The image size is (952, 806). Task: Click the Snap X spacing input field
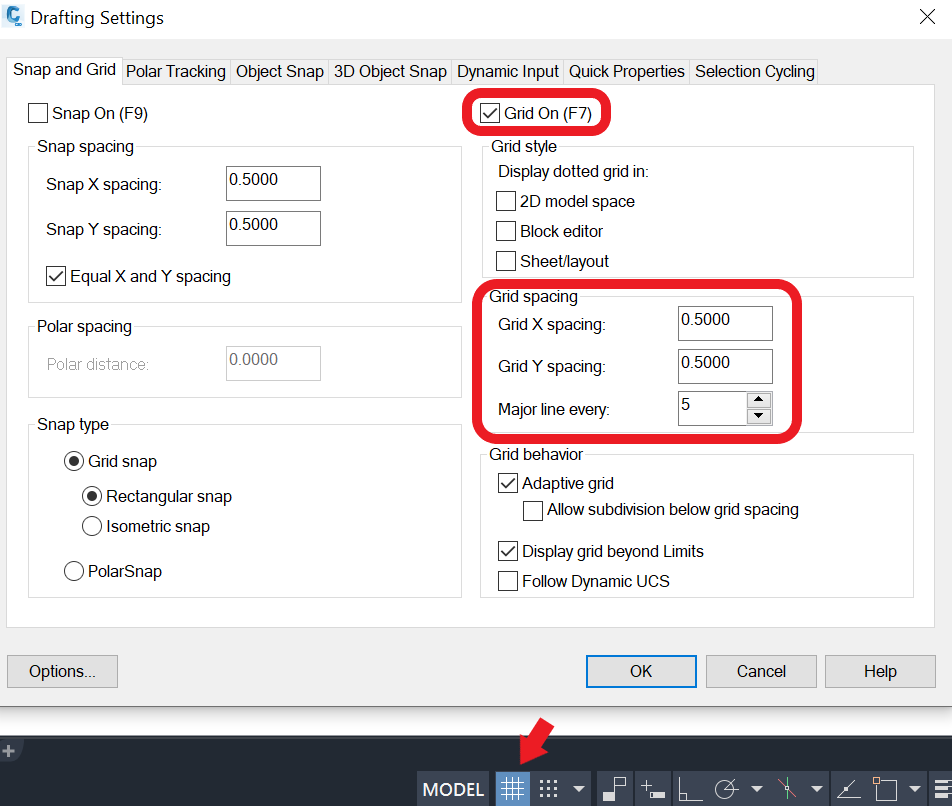273,183
